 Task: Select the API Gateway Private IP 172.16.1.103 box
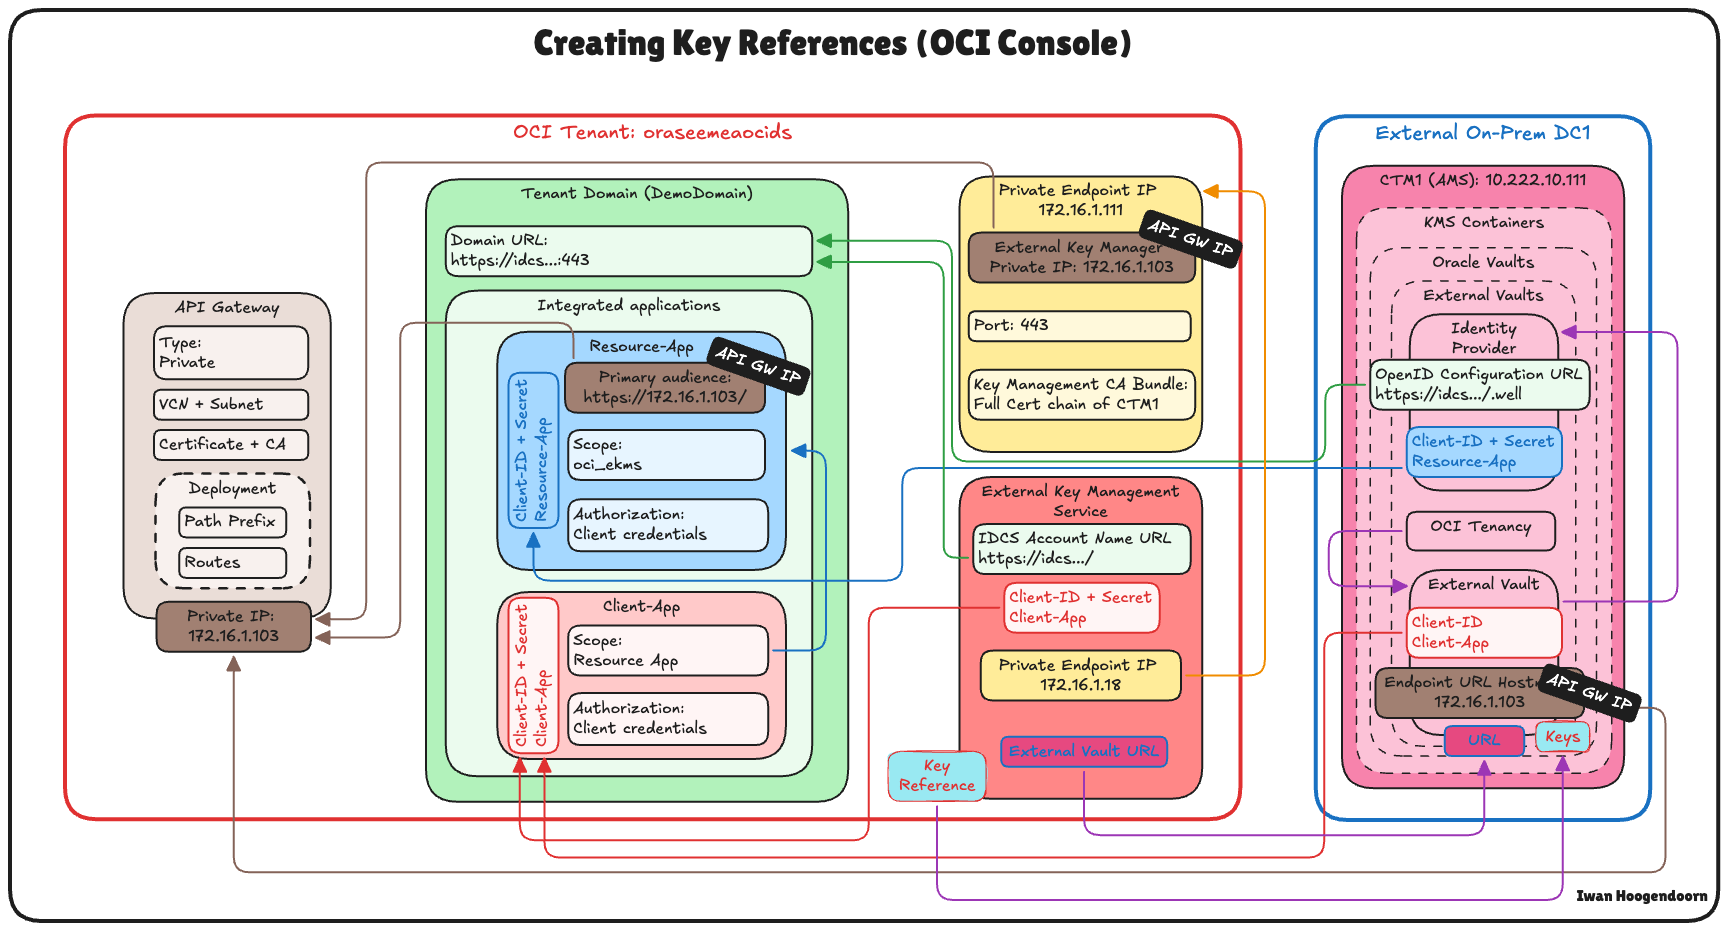[233, 627]
